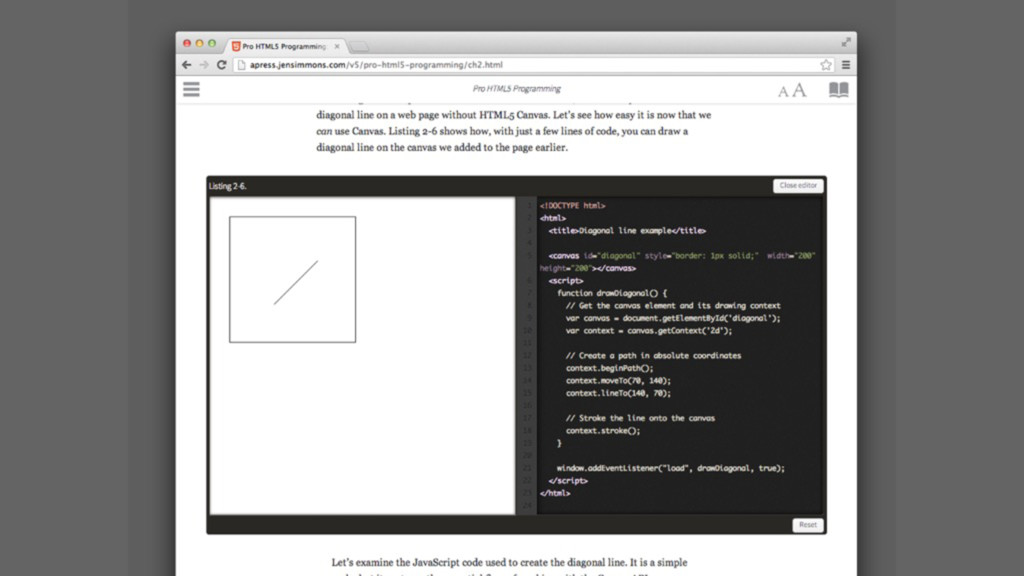This screenshot has height=576, width=1024.
Task: Click the Close editor button
Action: point(798,185)
